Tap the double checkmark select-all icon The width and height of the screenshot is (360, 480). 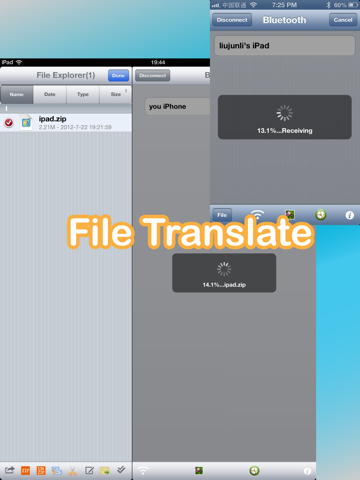tap(121, 470)
